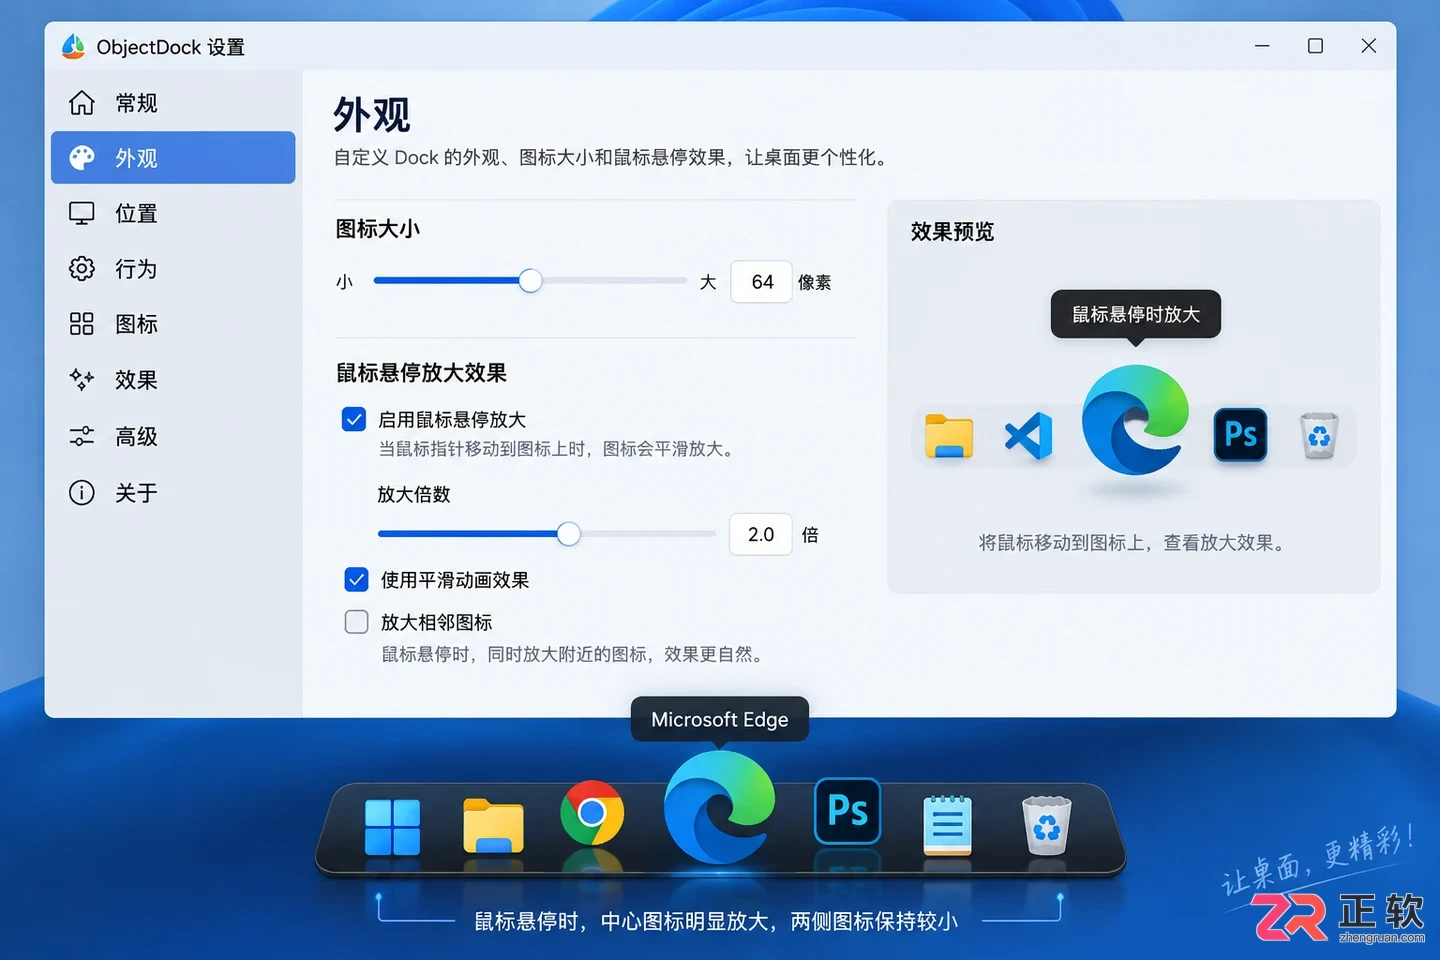Click the folder icon in preview panel
Viewport: 1440px width, 960px height.
[949, 436]
